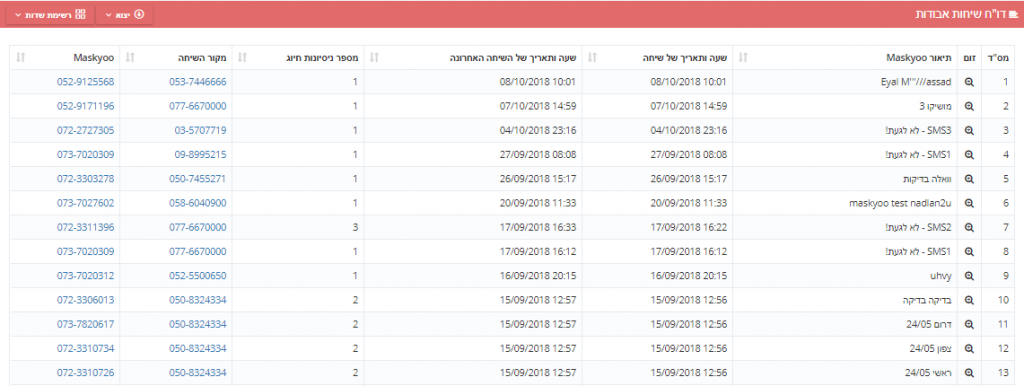Open the רשימת שדות fields list dropdown
The image size is (1024, 386).
(x=50, y=14)
